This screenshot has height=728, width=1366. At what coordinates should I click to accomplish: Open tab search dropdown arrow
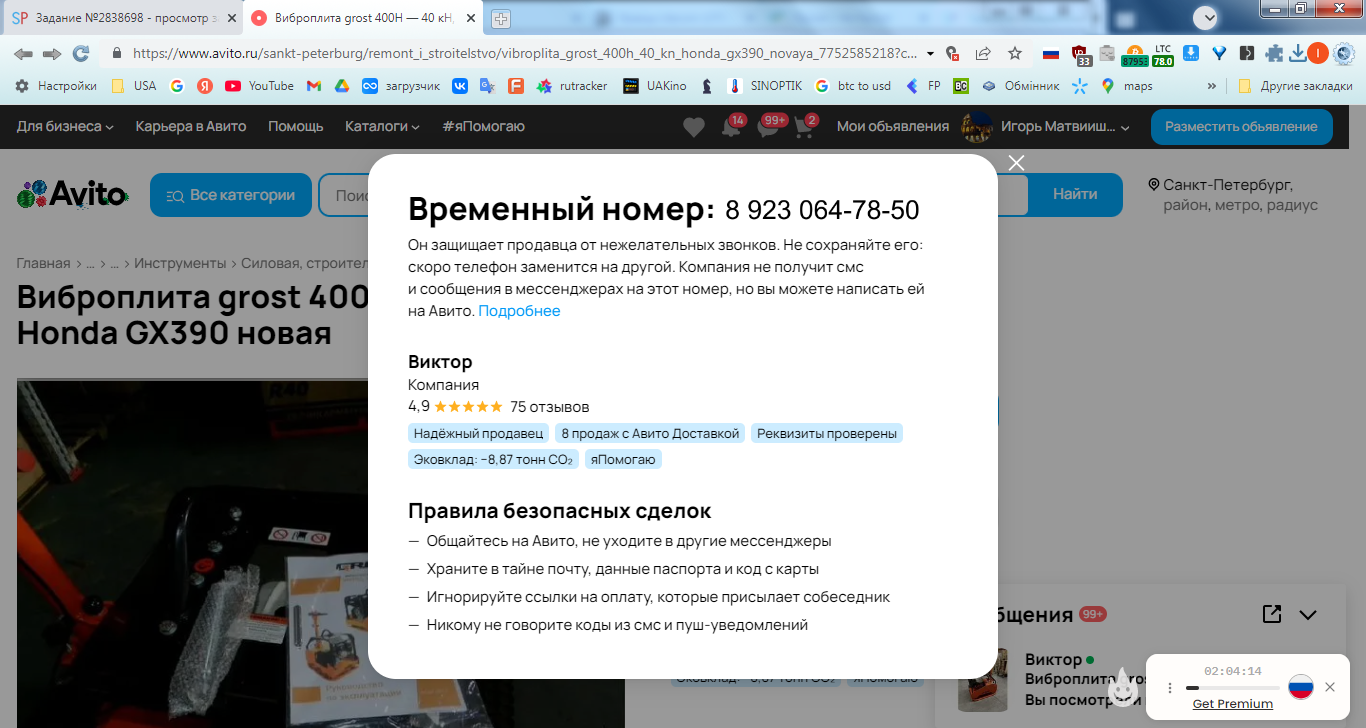pyautogui.click(x=1207, y=17)
